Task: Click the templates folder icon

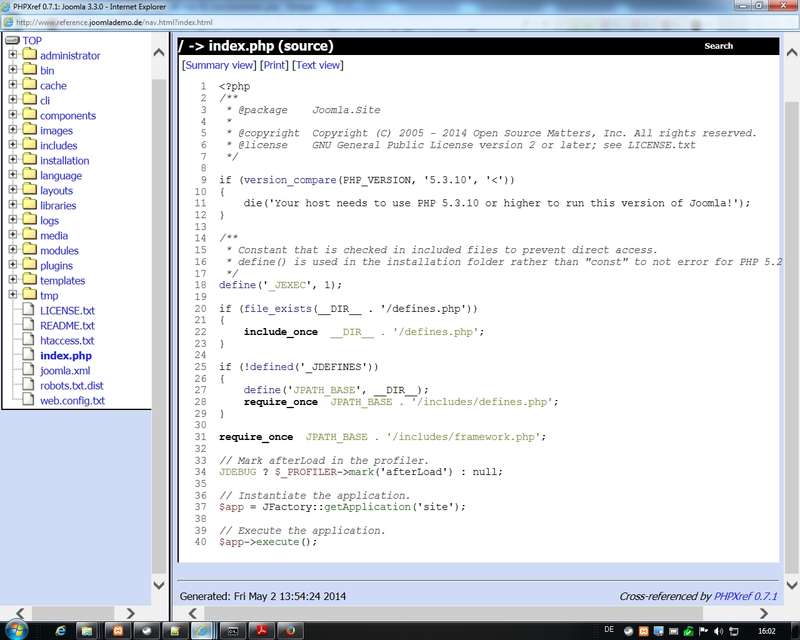Action: point(28,281)
